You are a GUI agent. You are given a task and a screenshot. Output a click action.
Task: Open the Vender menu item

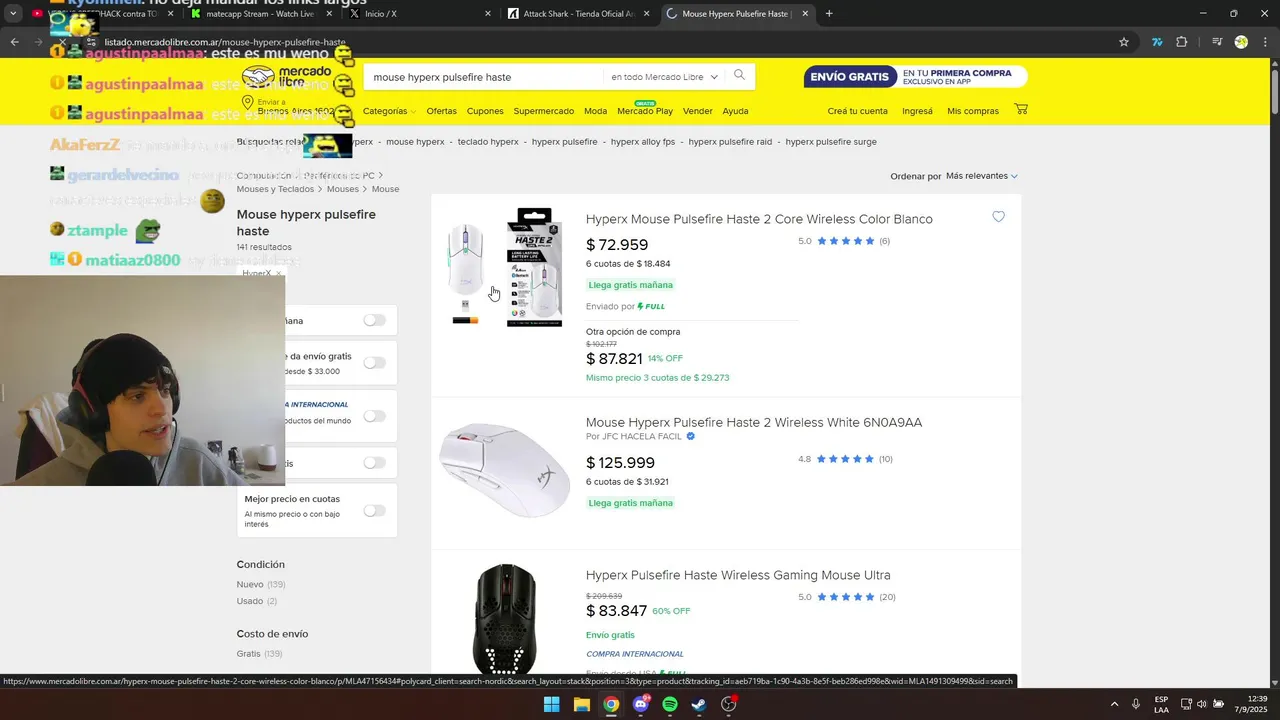697,111
